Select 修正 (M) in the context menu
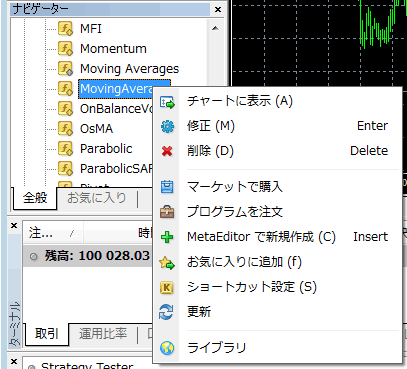This screenshot has height=369, width=407. tap(278, 126)
